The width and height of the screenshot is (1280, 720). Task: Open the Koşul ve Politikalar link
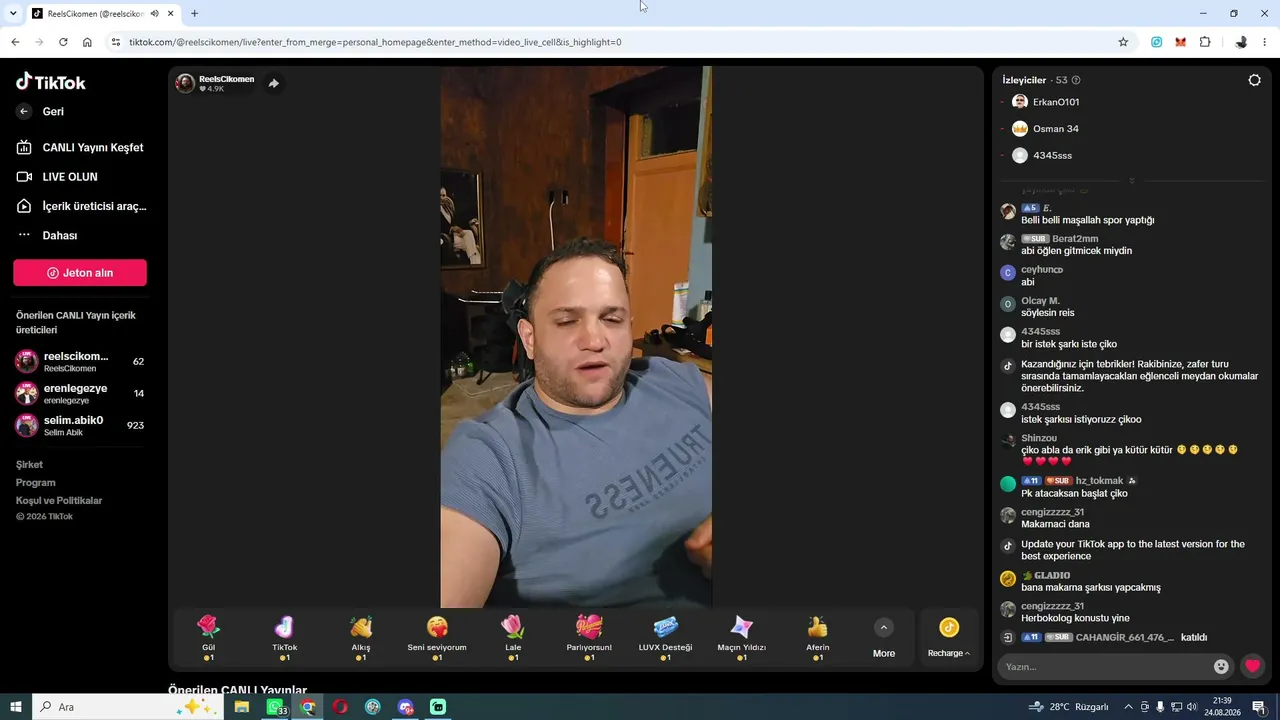(x=59, y=500)
